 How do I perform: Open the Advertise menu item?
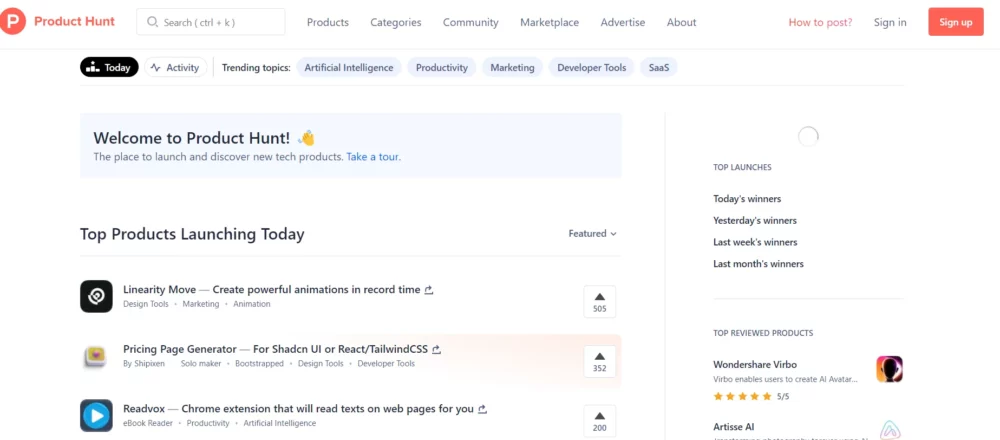pos(623,22)
